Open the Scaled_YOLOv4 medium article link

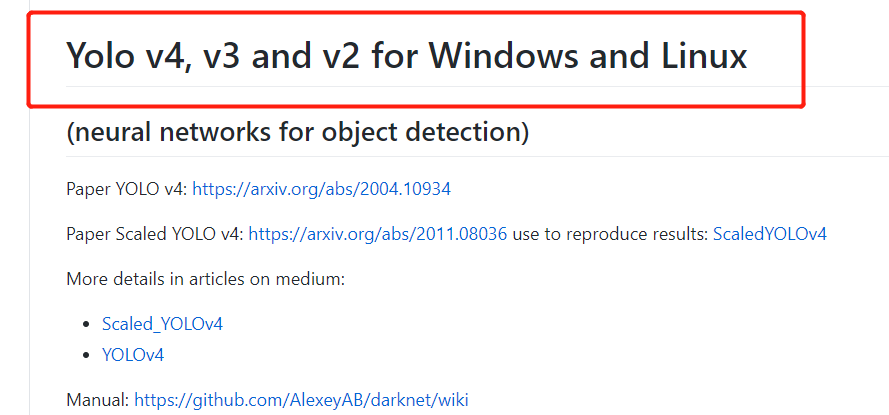click(x=162, y=324)
